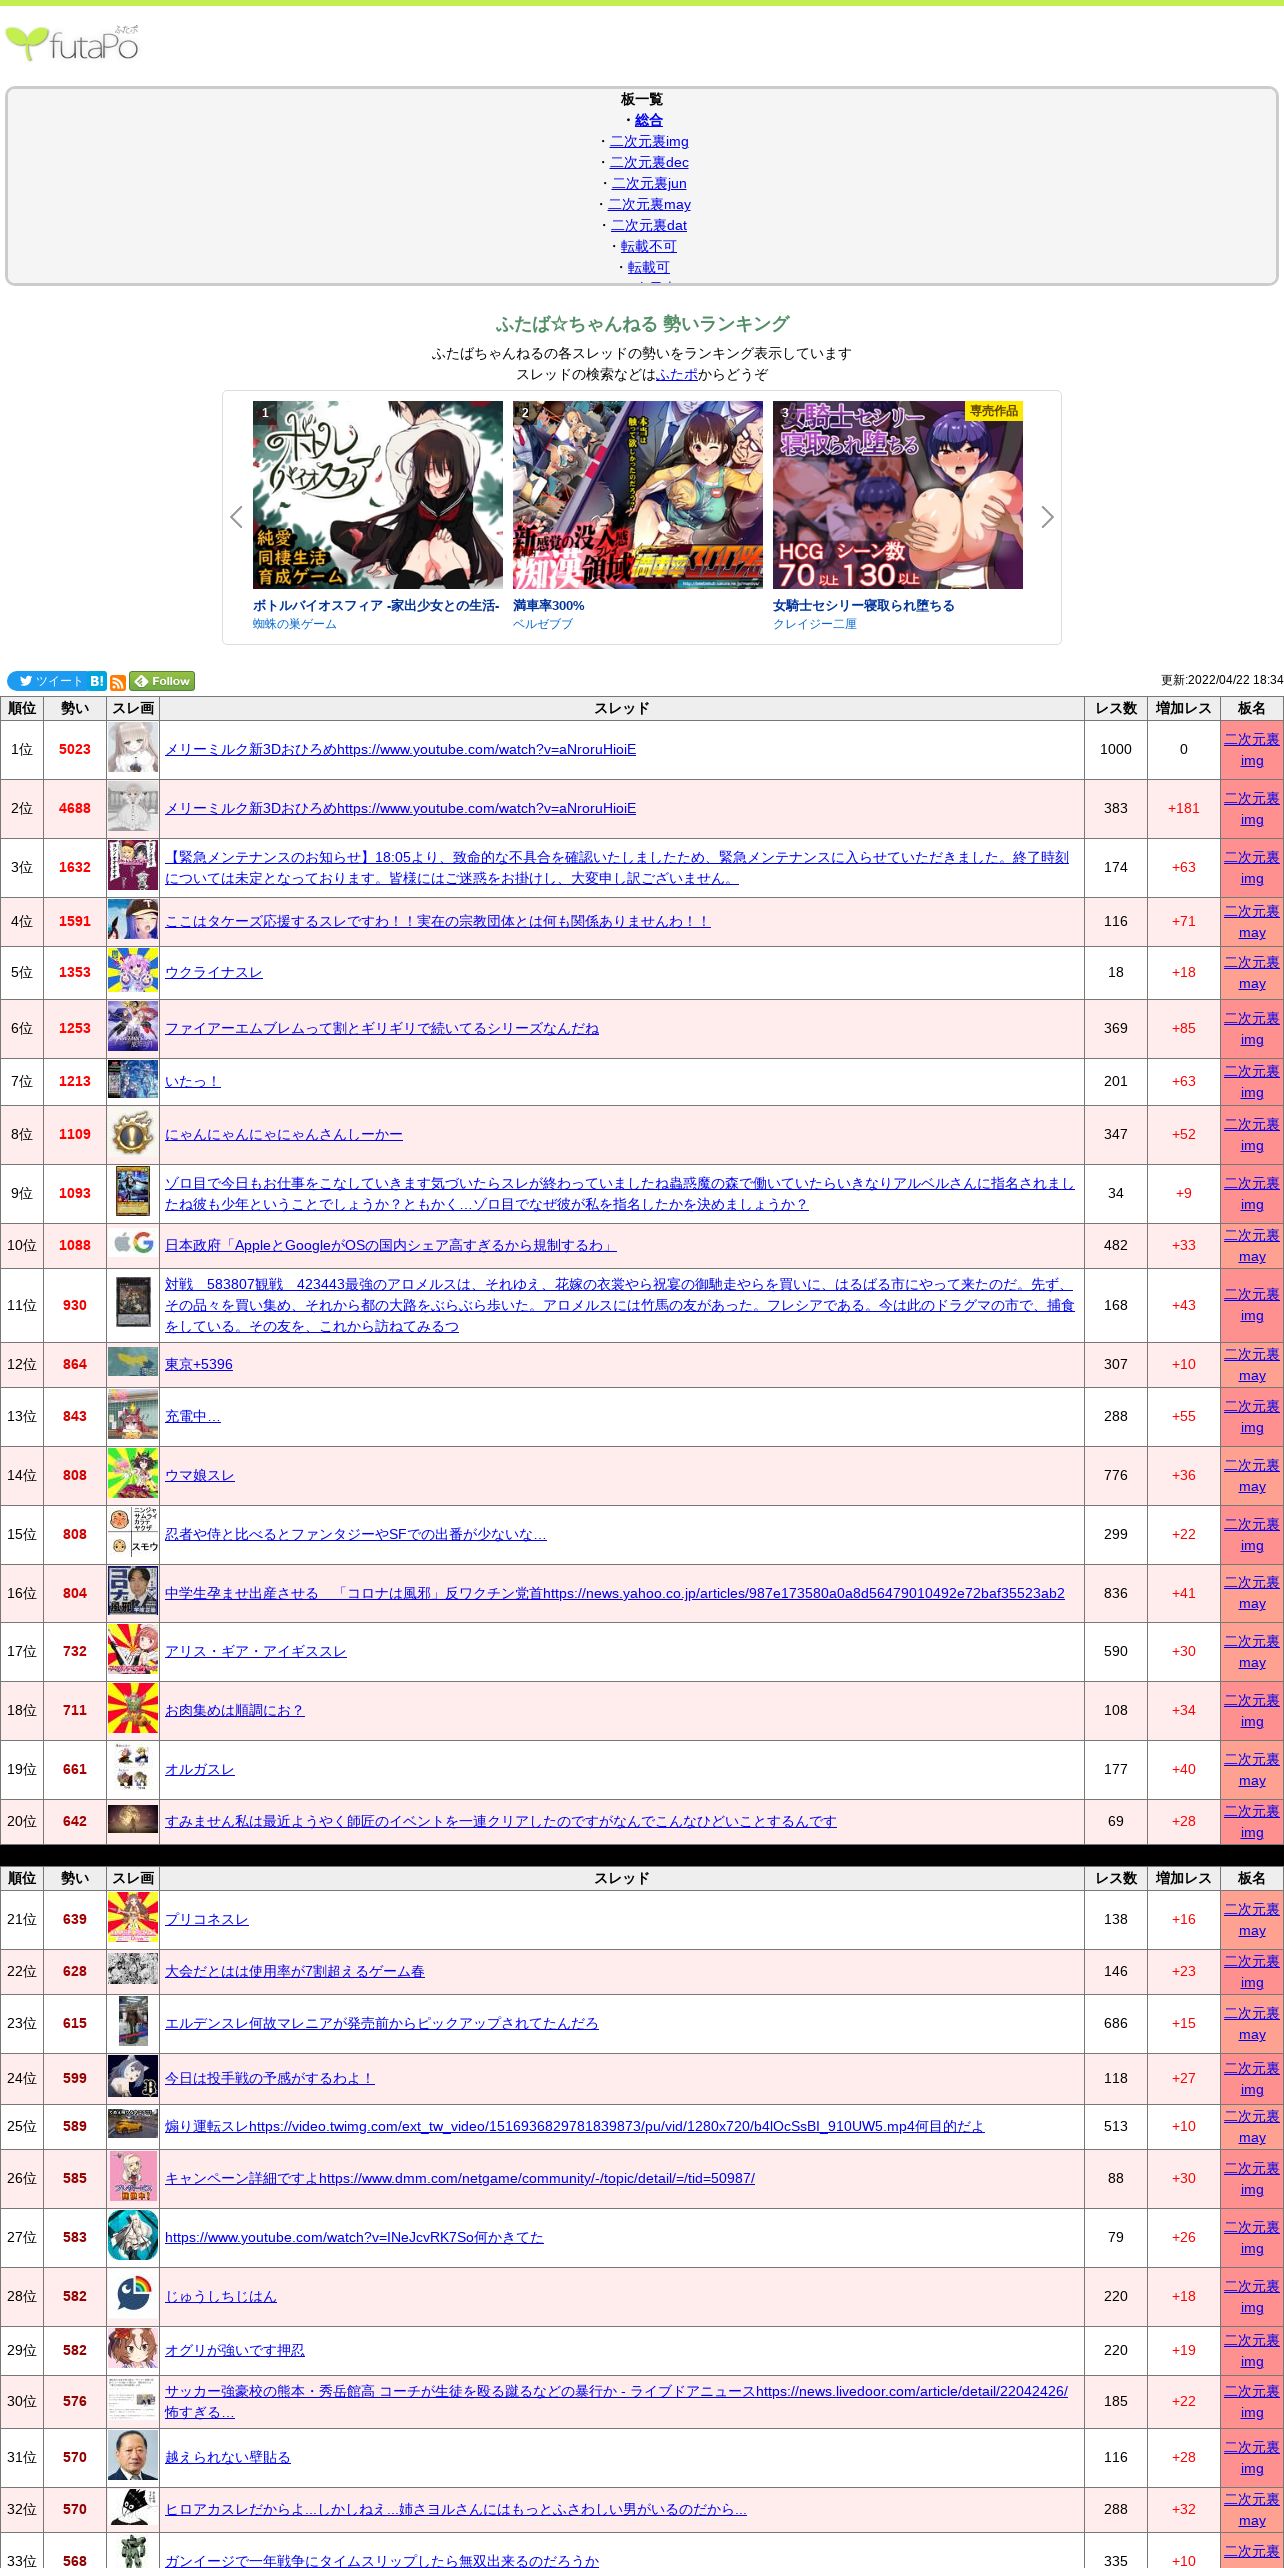Open 大会だとはは使用率 thread link
Viewport: 1284px width, 2568px height.
pos(295,1971)
